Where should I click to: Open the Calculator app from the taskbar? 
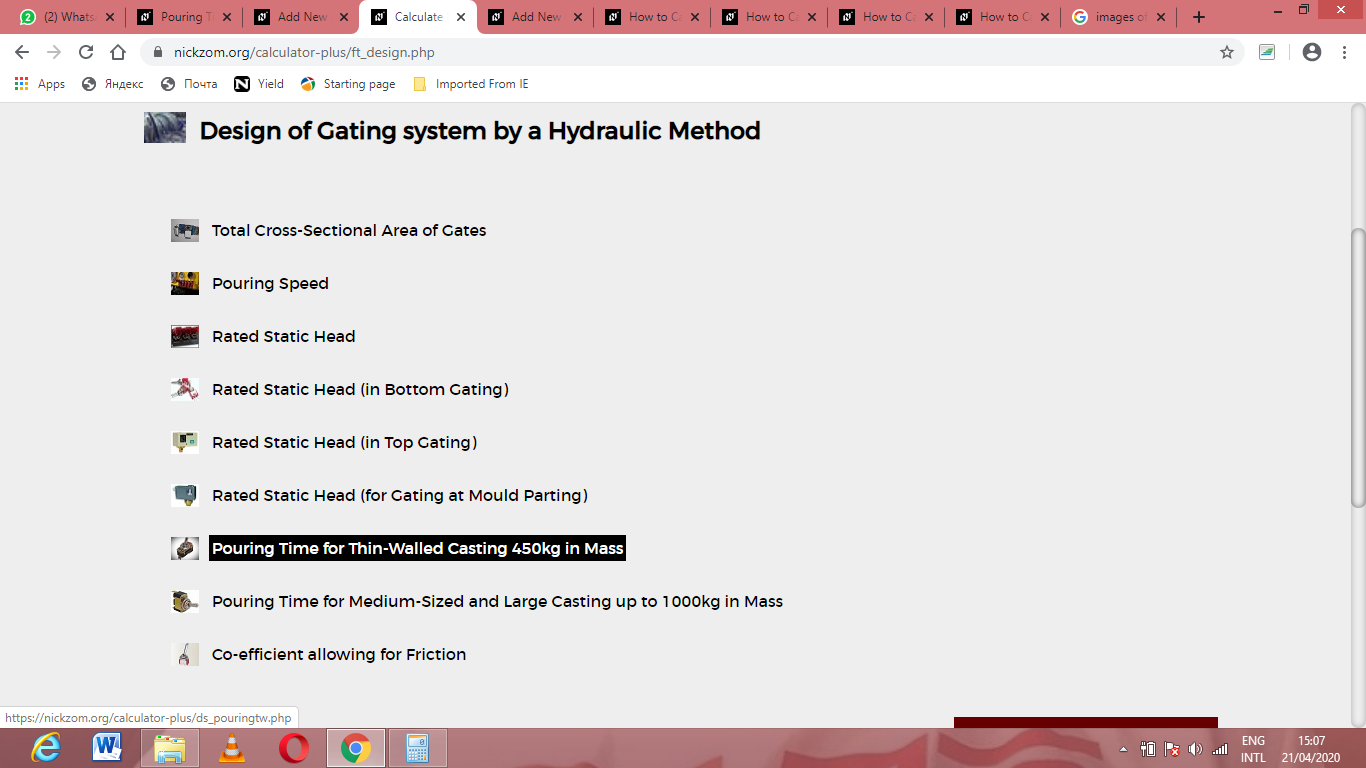(x=418, y=748)
